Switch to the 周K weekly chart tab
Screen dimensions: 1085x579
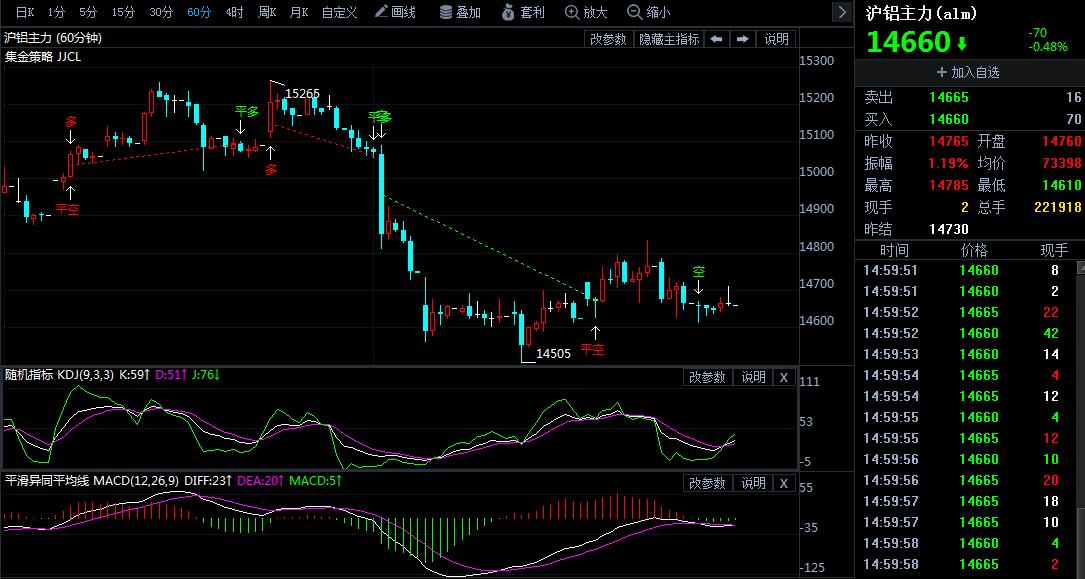pos(266,13)
